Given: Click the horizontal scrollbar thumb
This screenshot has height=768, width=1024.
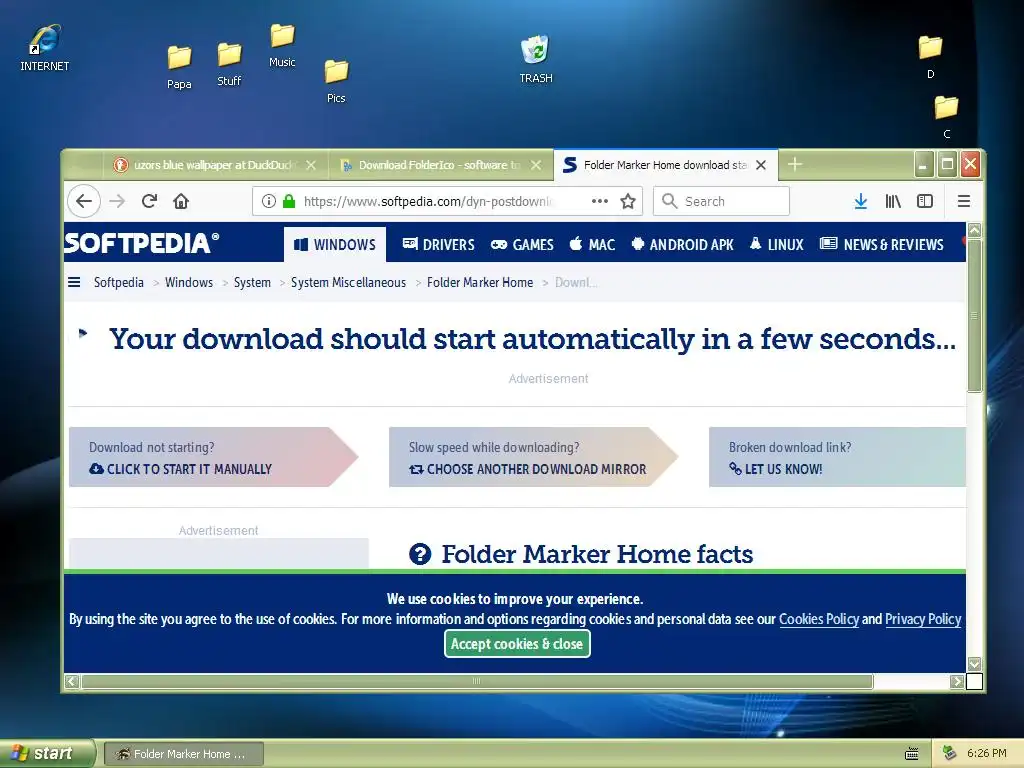Looking at the screenshot, I should [477, 682].
